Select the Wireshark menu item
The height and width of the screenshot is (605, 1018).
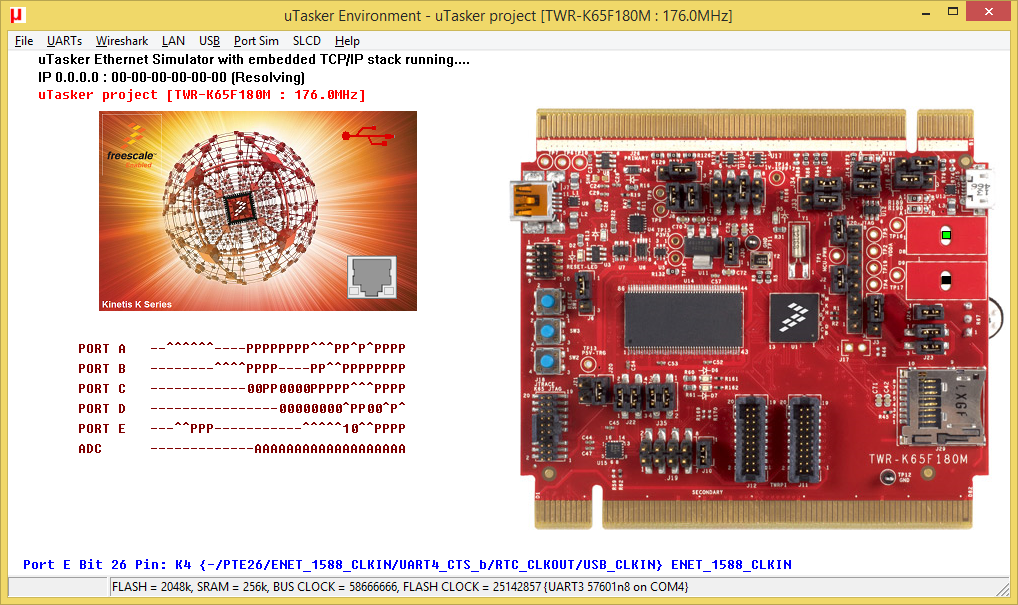[x=122, y=41]
